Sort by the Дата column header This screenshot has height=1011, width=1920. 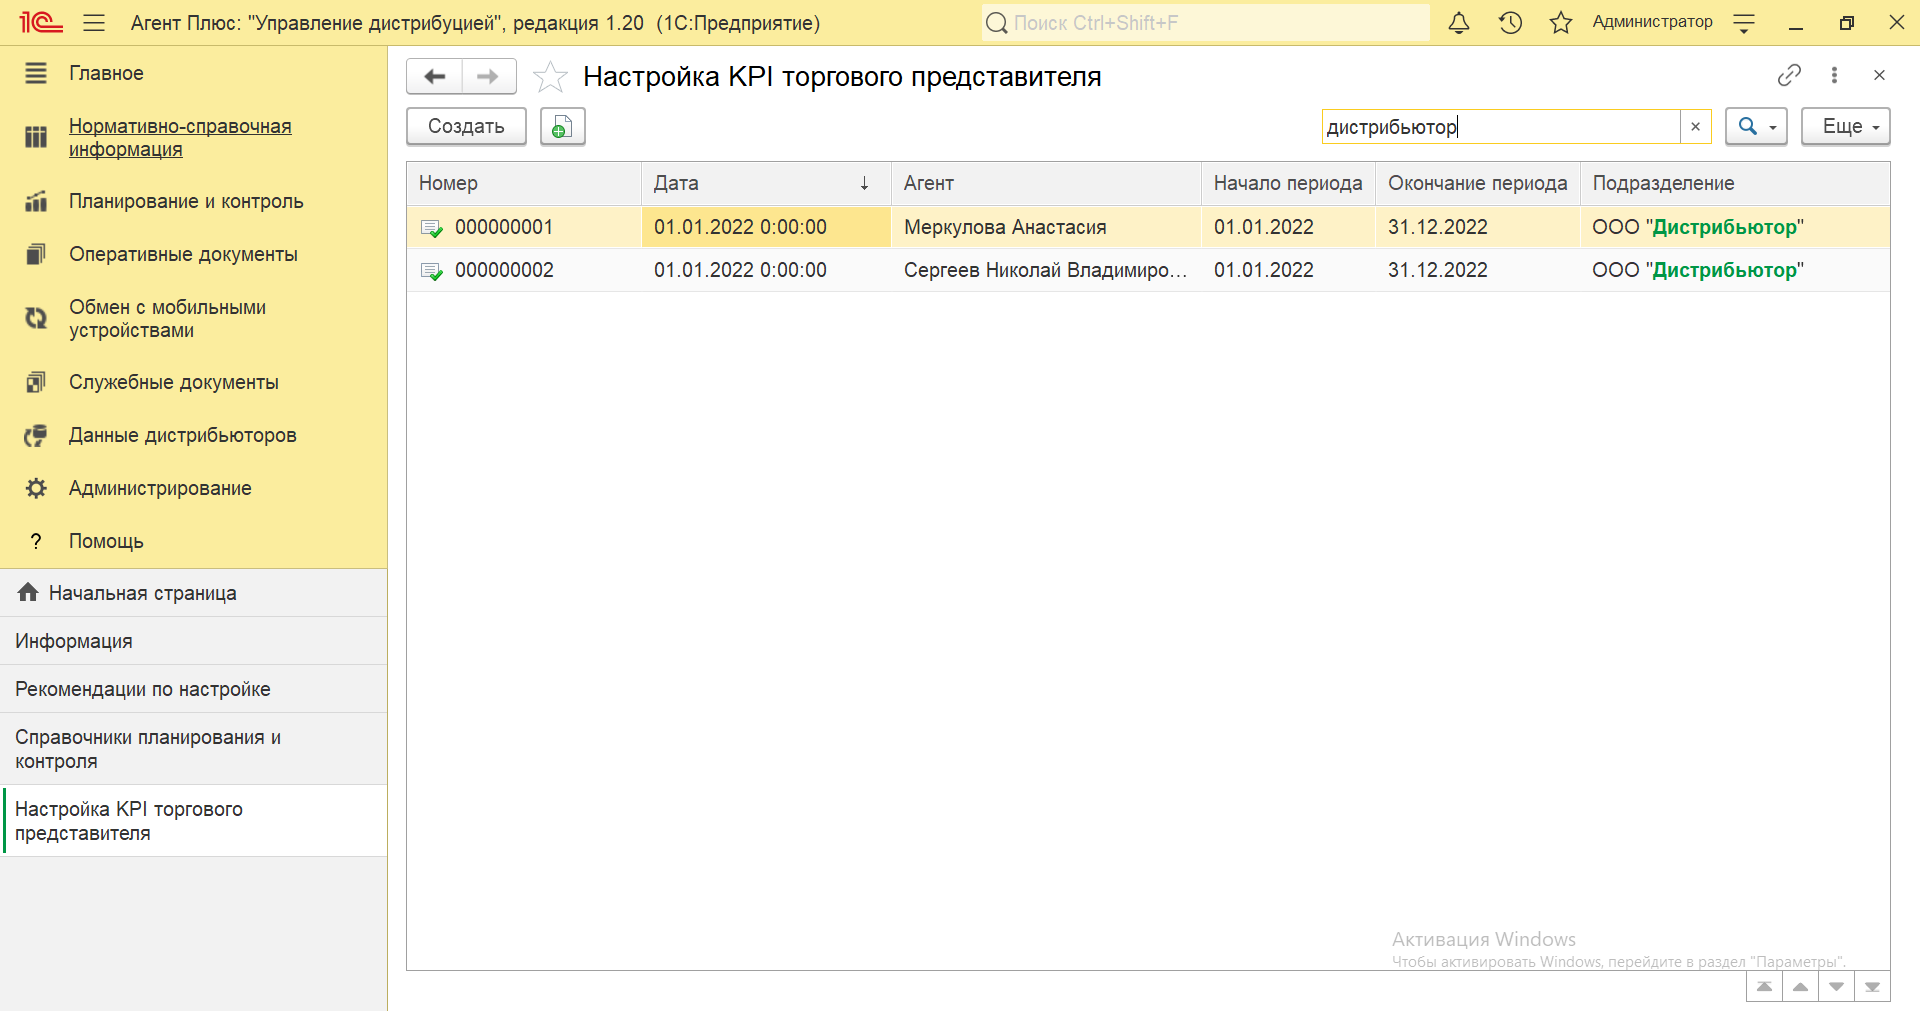pyautogui.click(x=766, y=183)
